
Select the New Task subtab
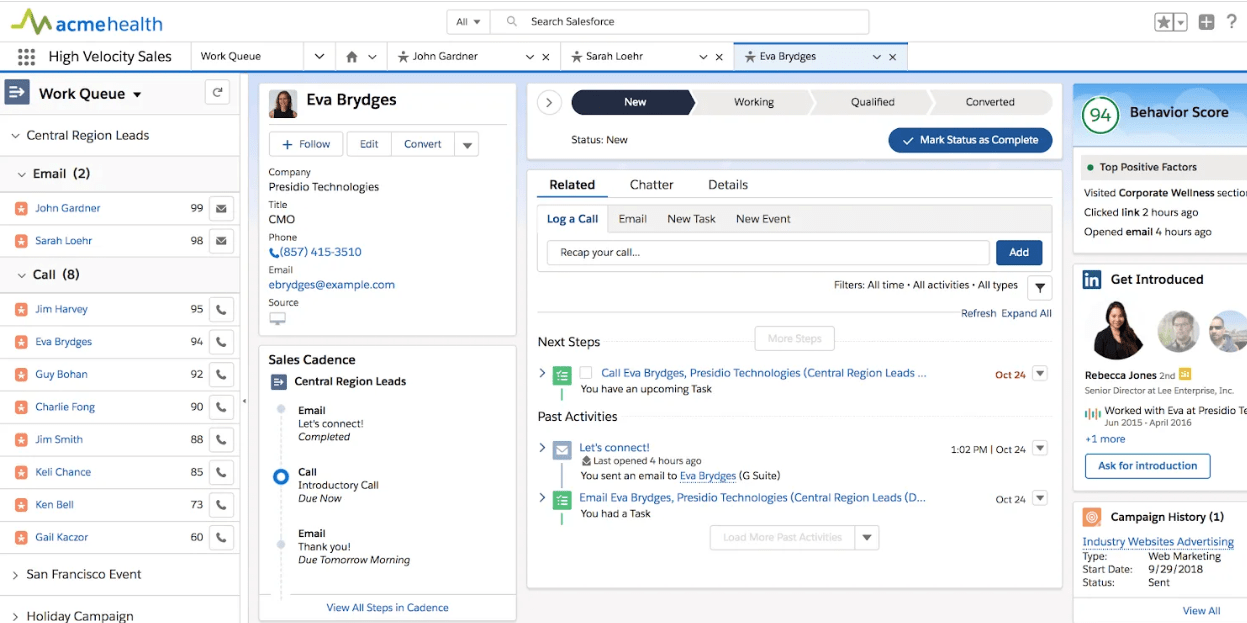coord(691,219)
